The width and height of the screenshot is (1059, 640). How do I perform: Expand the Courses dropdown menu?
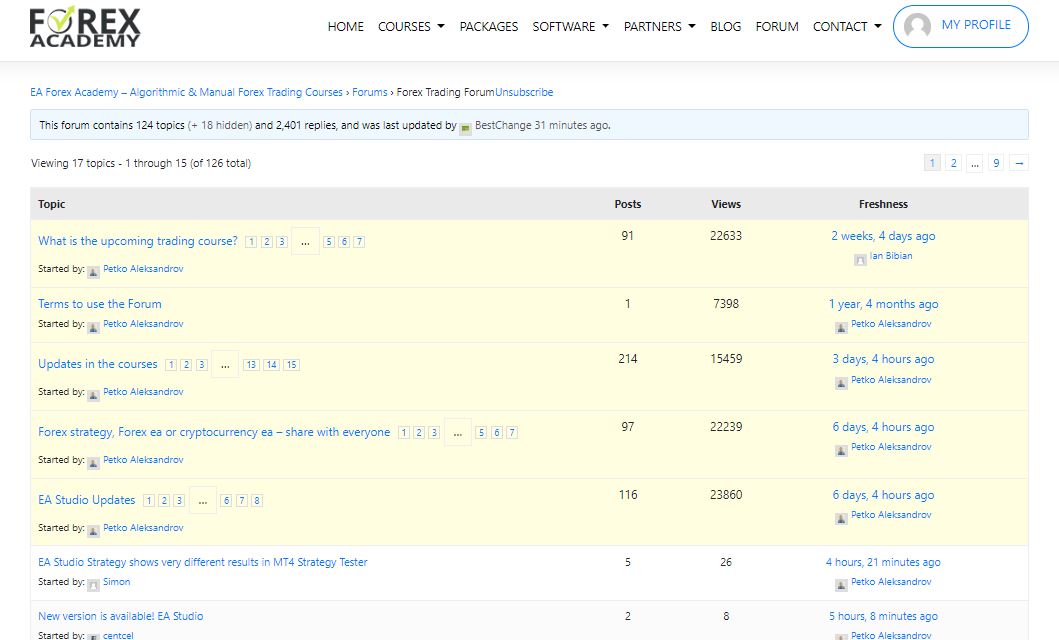tap(411, 27)
